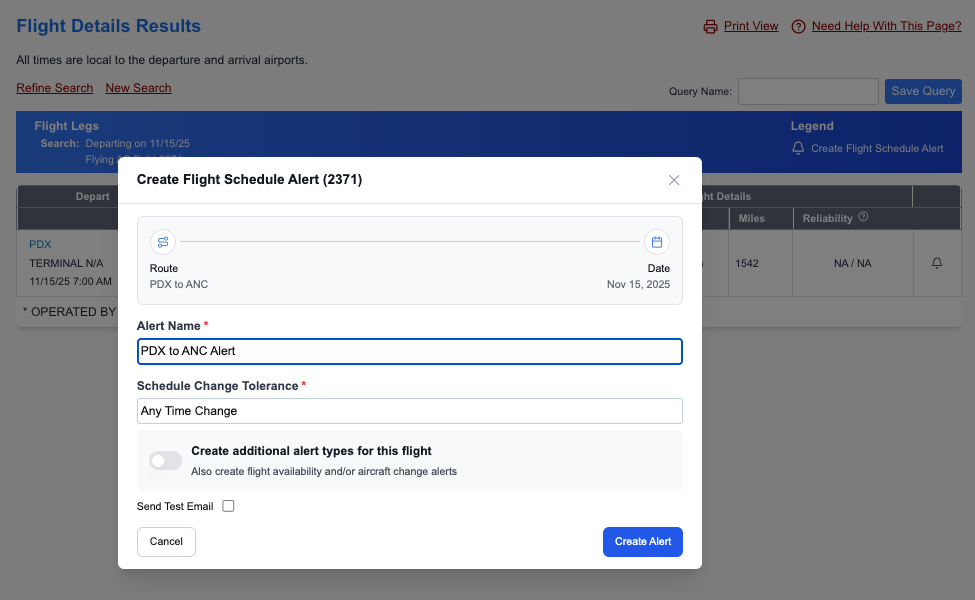Click the Refine Search link
The width and height of the screenshot is (975, 600).
click(x=54, y=88)
